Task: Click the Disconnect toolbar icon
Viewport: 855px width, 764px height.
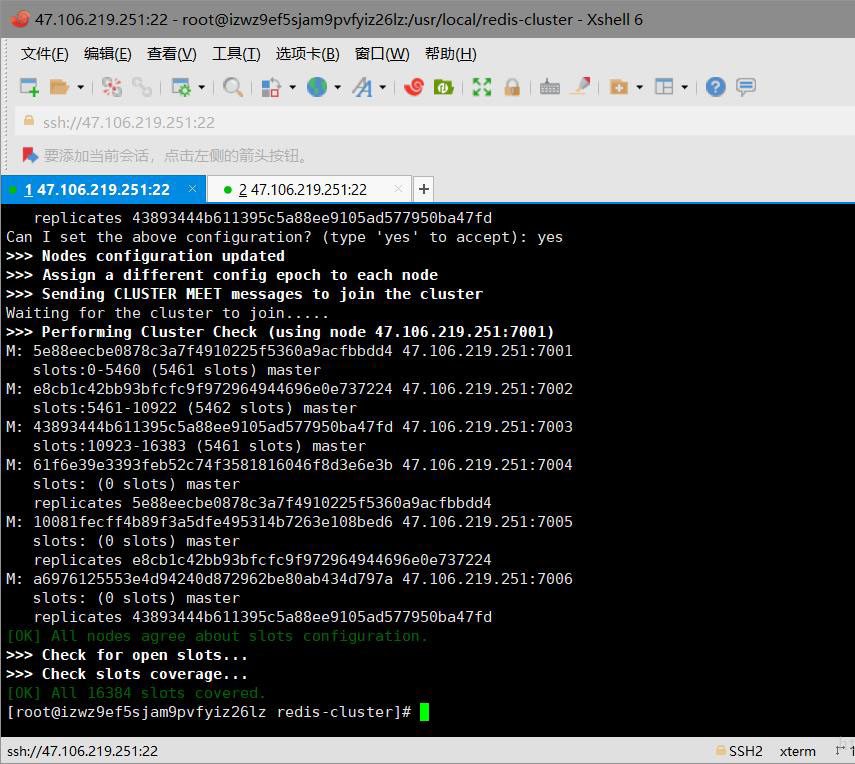Action: (112, 87)
